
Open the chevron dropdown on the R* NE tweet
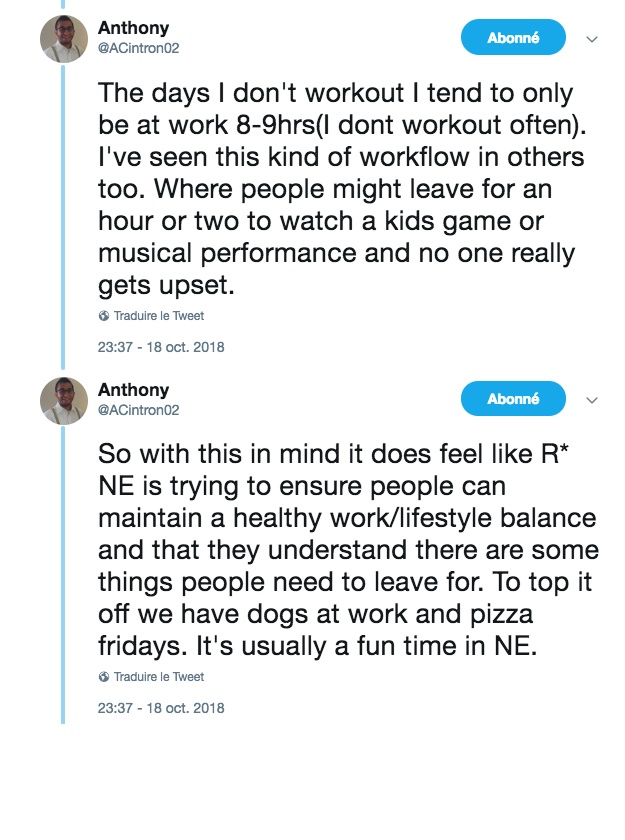tap(591, 401)
